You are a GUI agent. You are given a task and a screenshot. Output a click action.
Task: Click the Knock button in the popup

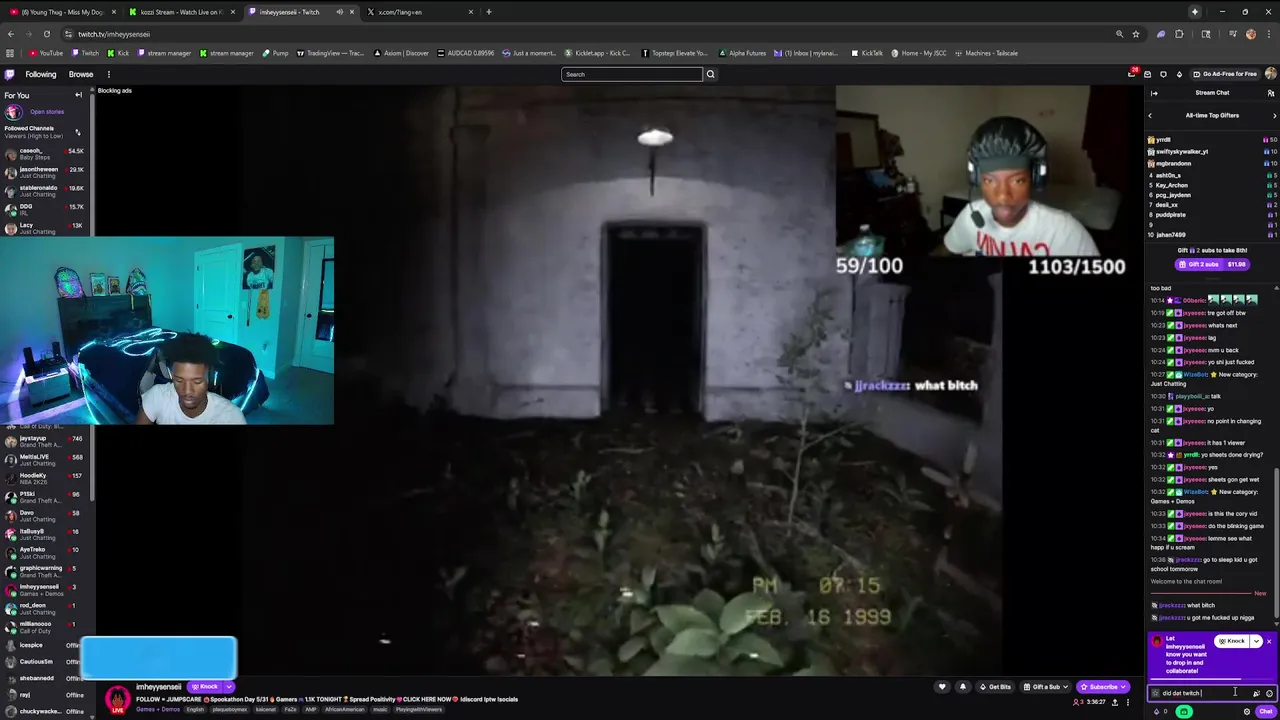click(1232, 641)
